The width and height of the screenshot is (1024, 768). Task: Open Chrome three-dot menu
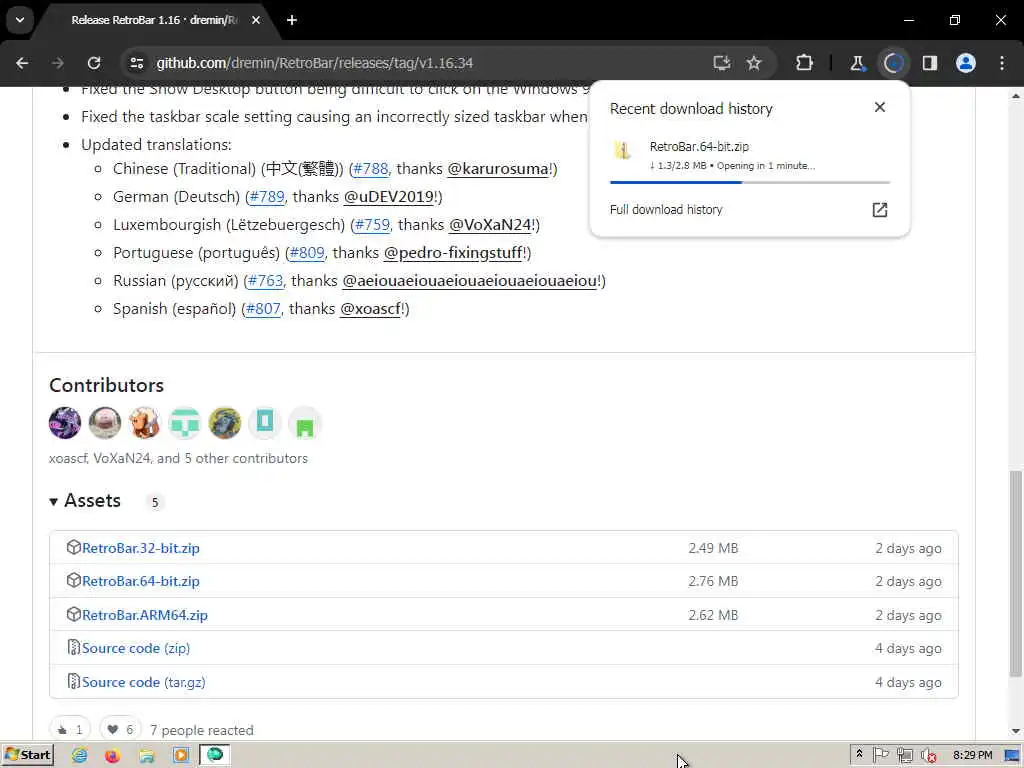(1002, 63)
